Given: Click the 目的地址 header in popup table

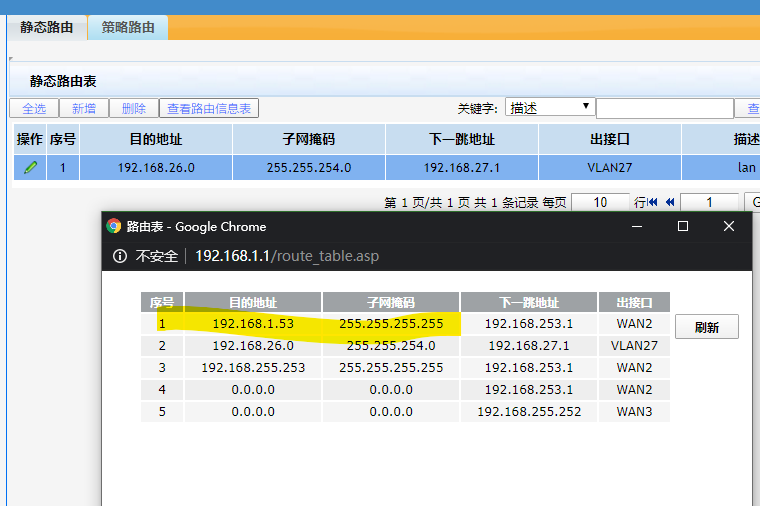Looking at the screenshot, I should click(x=253, y=302).
